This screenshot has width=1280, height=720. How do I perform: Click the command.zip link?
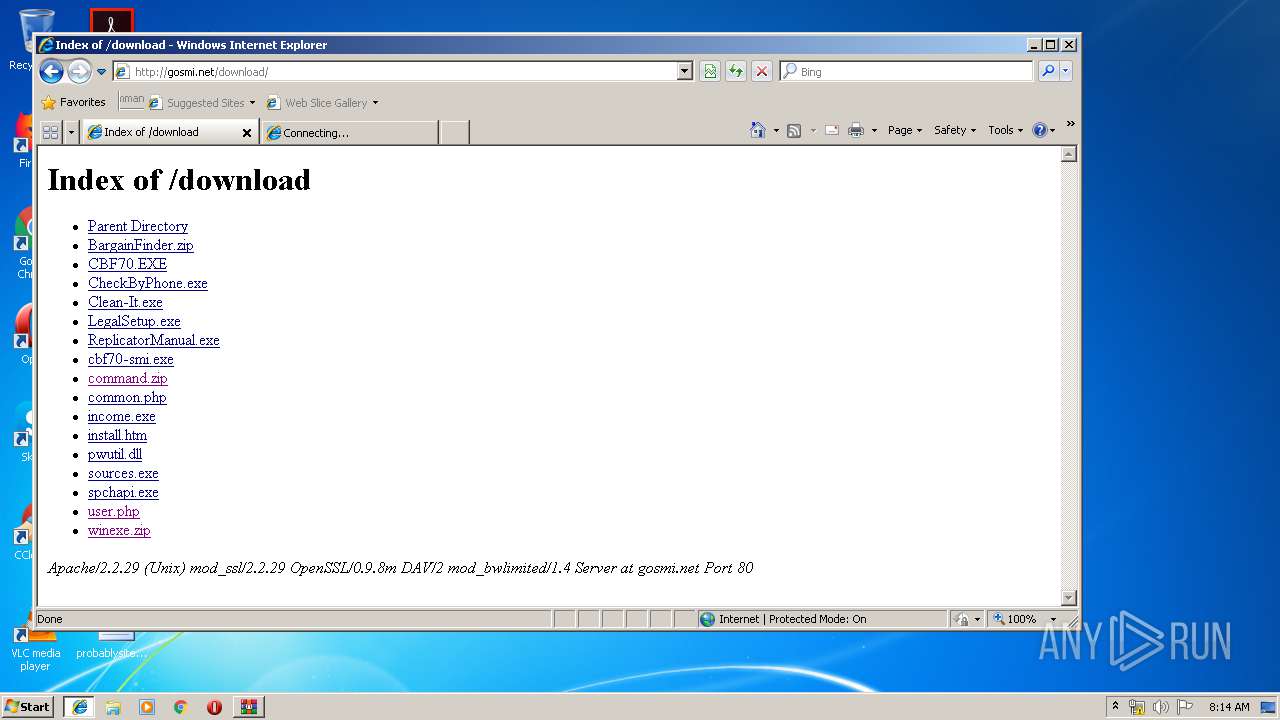tap(128, 378)
